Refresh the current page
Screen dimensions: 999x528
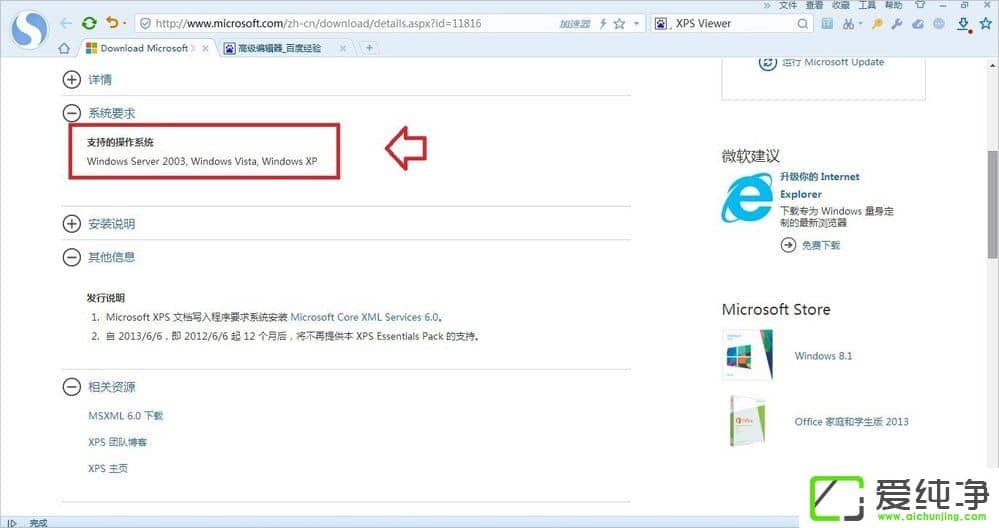pyautogui.click(x=89, y=24)
